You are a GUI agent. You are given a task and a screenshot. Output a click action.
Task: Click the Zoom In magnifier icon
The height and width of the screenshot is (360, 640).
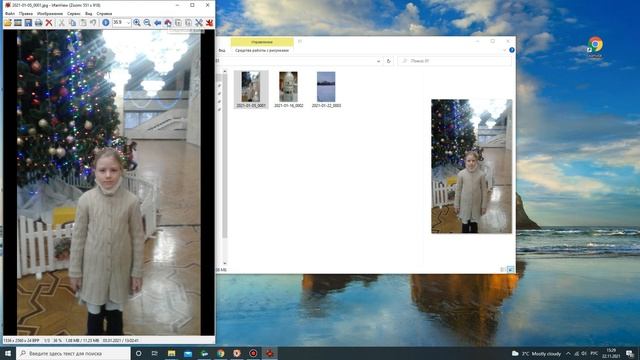click(137, 22)
